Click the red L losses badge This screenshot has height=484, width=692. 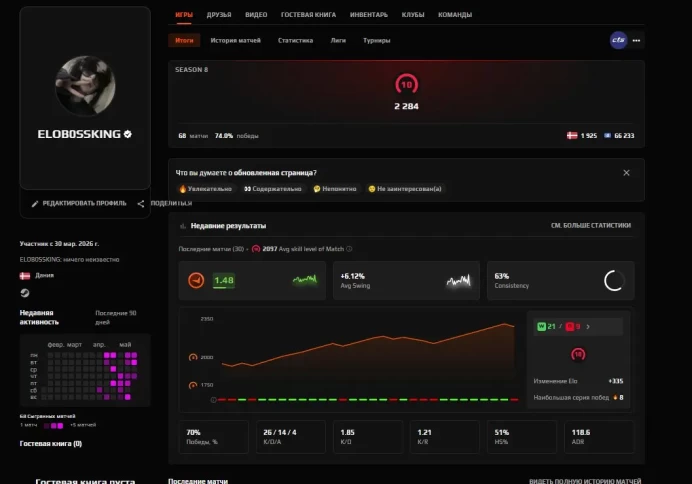pos(570,326)
